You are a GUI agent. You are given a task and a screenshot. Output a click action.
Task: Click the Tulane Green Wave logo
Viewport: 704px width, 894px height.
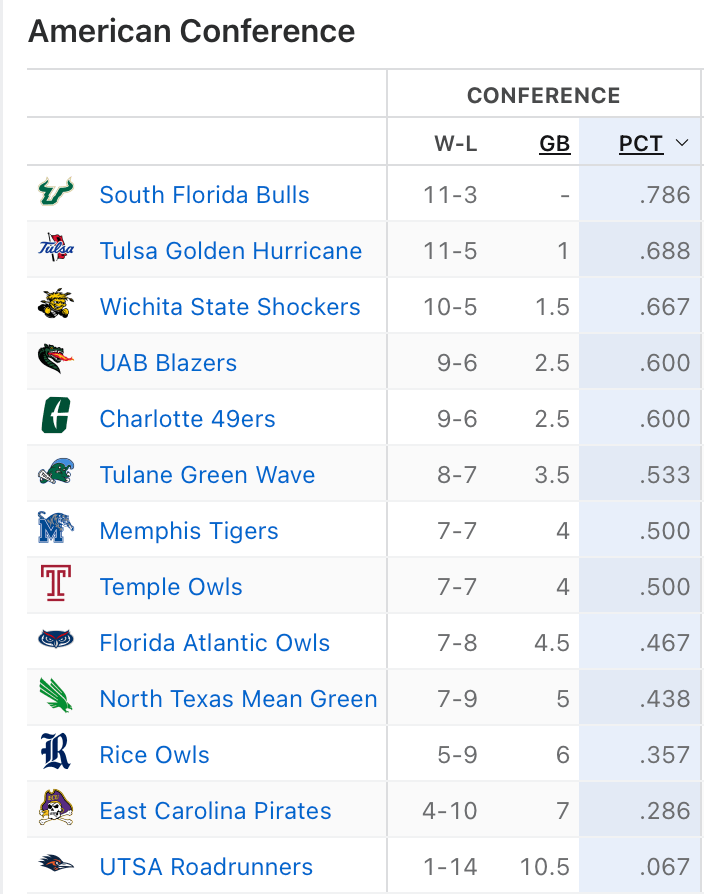click(55, 474)
